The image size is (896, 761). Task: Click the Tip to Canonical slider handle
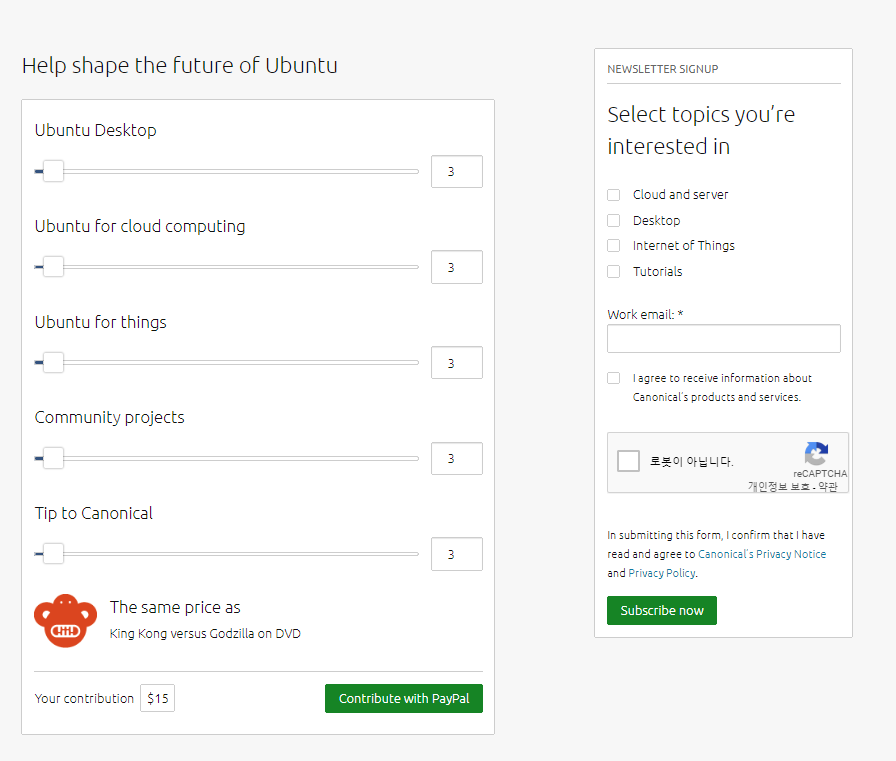coord(53,554)
